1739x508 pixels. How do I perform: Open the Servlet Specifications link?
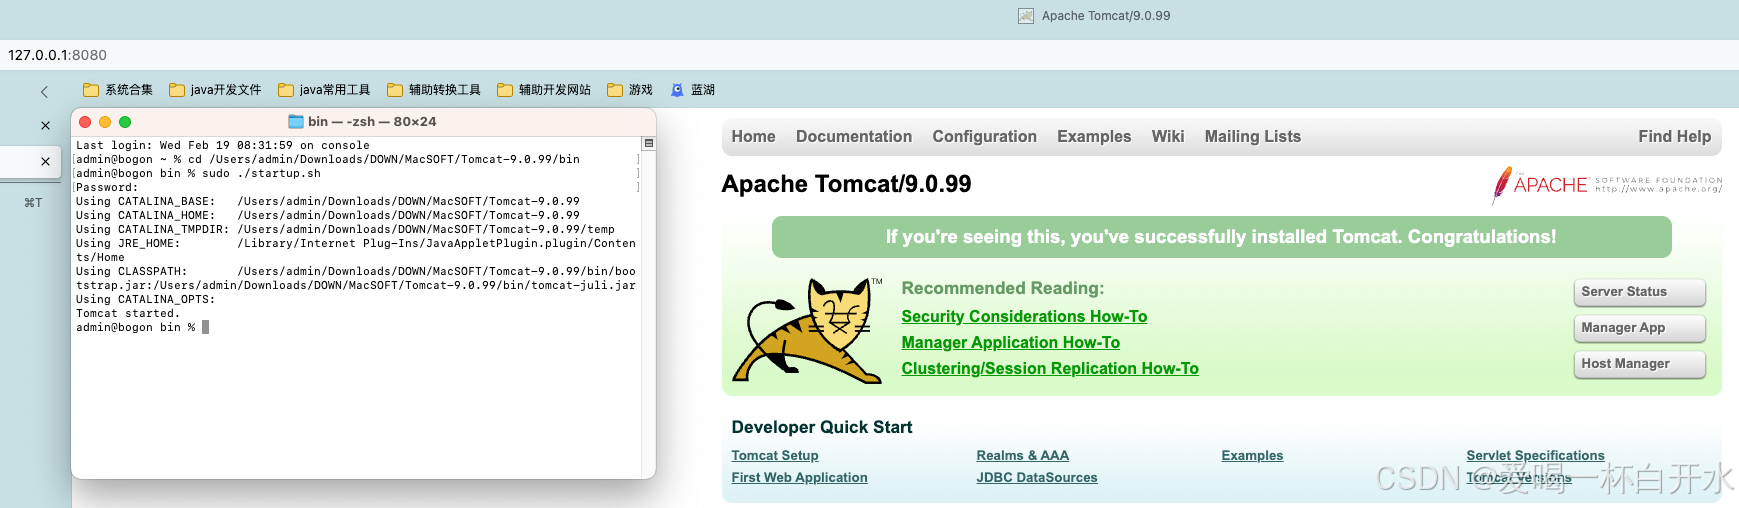(x=1535, y=456)
